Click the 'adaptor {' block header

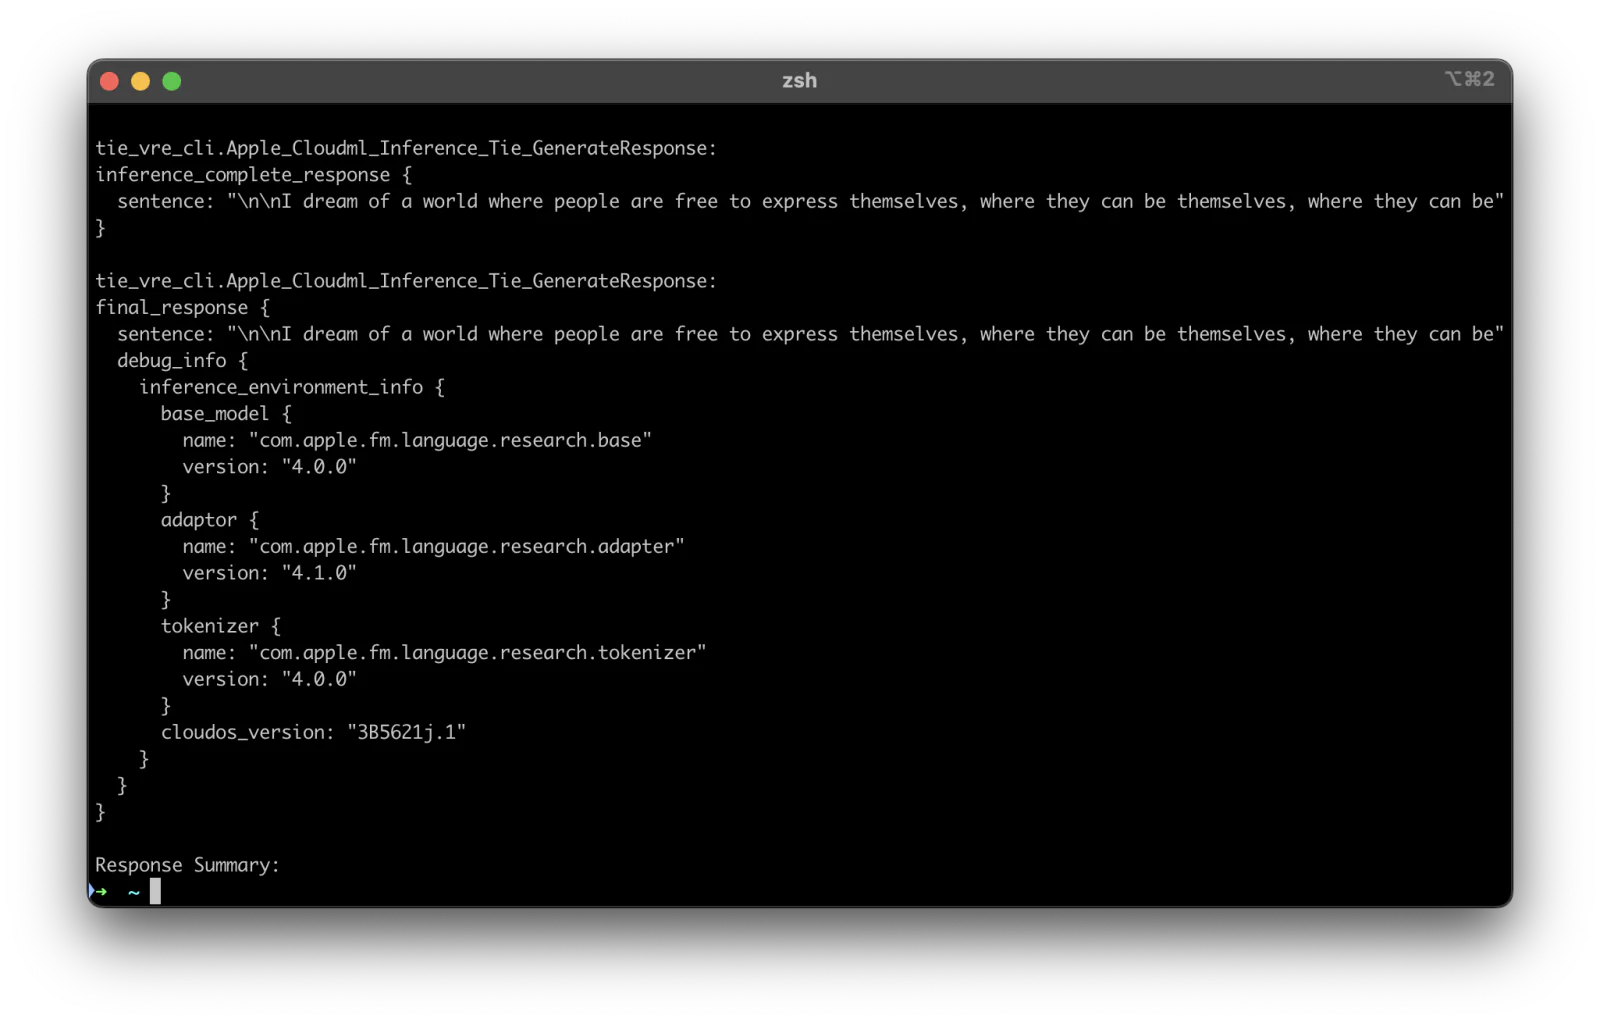[x=210, y=520]
